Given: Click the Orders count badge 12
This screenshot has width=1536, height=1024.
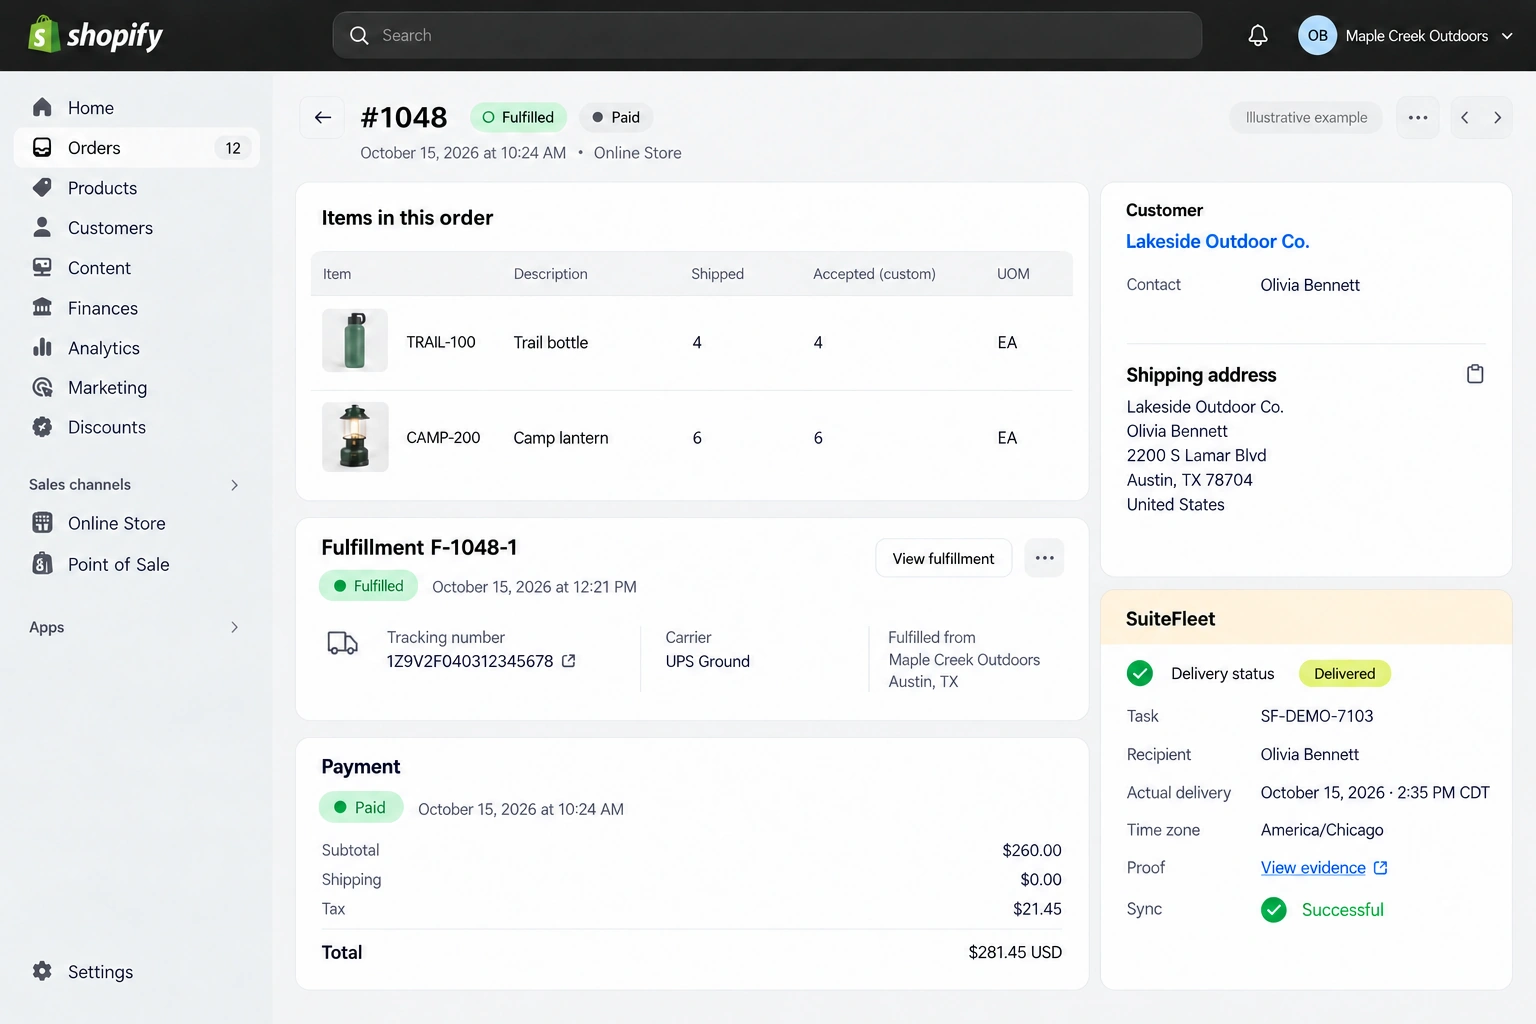Looking at the screenshot, I should (x=232, y=148).
